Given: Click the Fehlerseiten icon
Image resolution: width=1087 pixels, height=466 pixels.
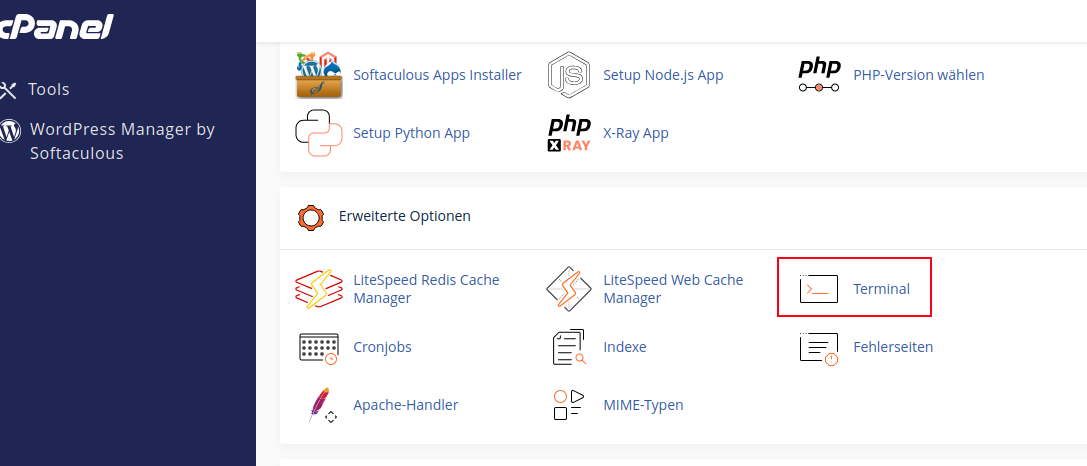Looking at the screenshot, I should pyautogui.click(x=819, y=347).
